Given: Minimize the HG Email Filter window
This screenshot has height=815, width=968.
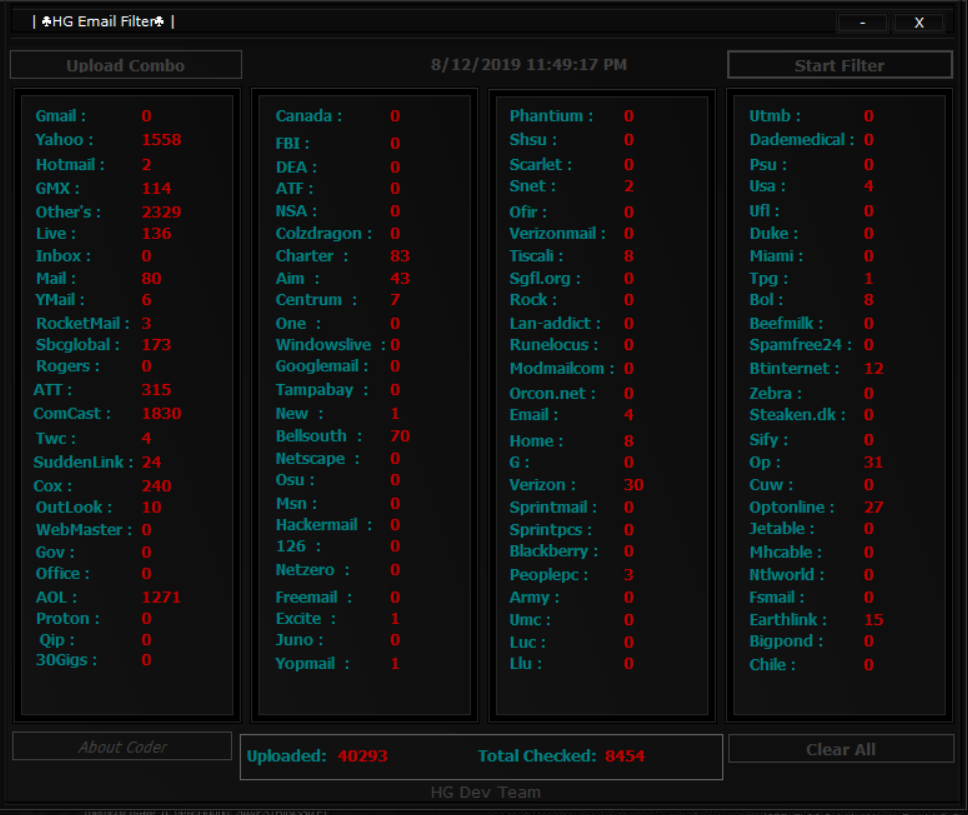Looking at the screenshot, I should pyautogui.click(x=862, y=23).
